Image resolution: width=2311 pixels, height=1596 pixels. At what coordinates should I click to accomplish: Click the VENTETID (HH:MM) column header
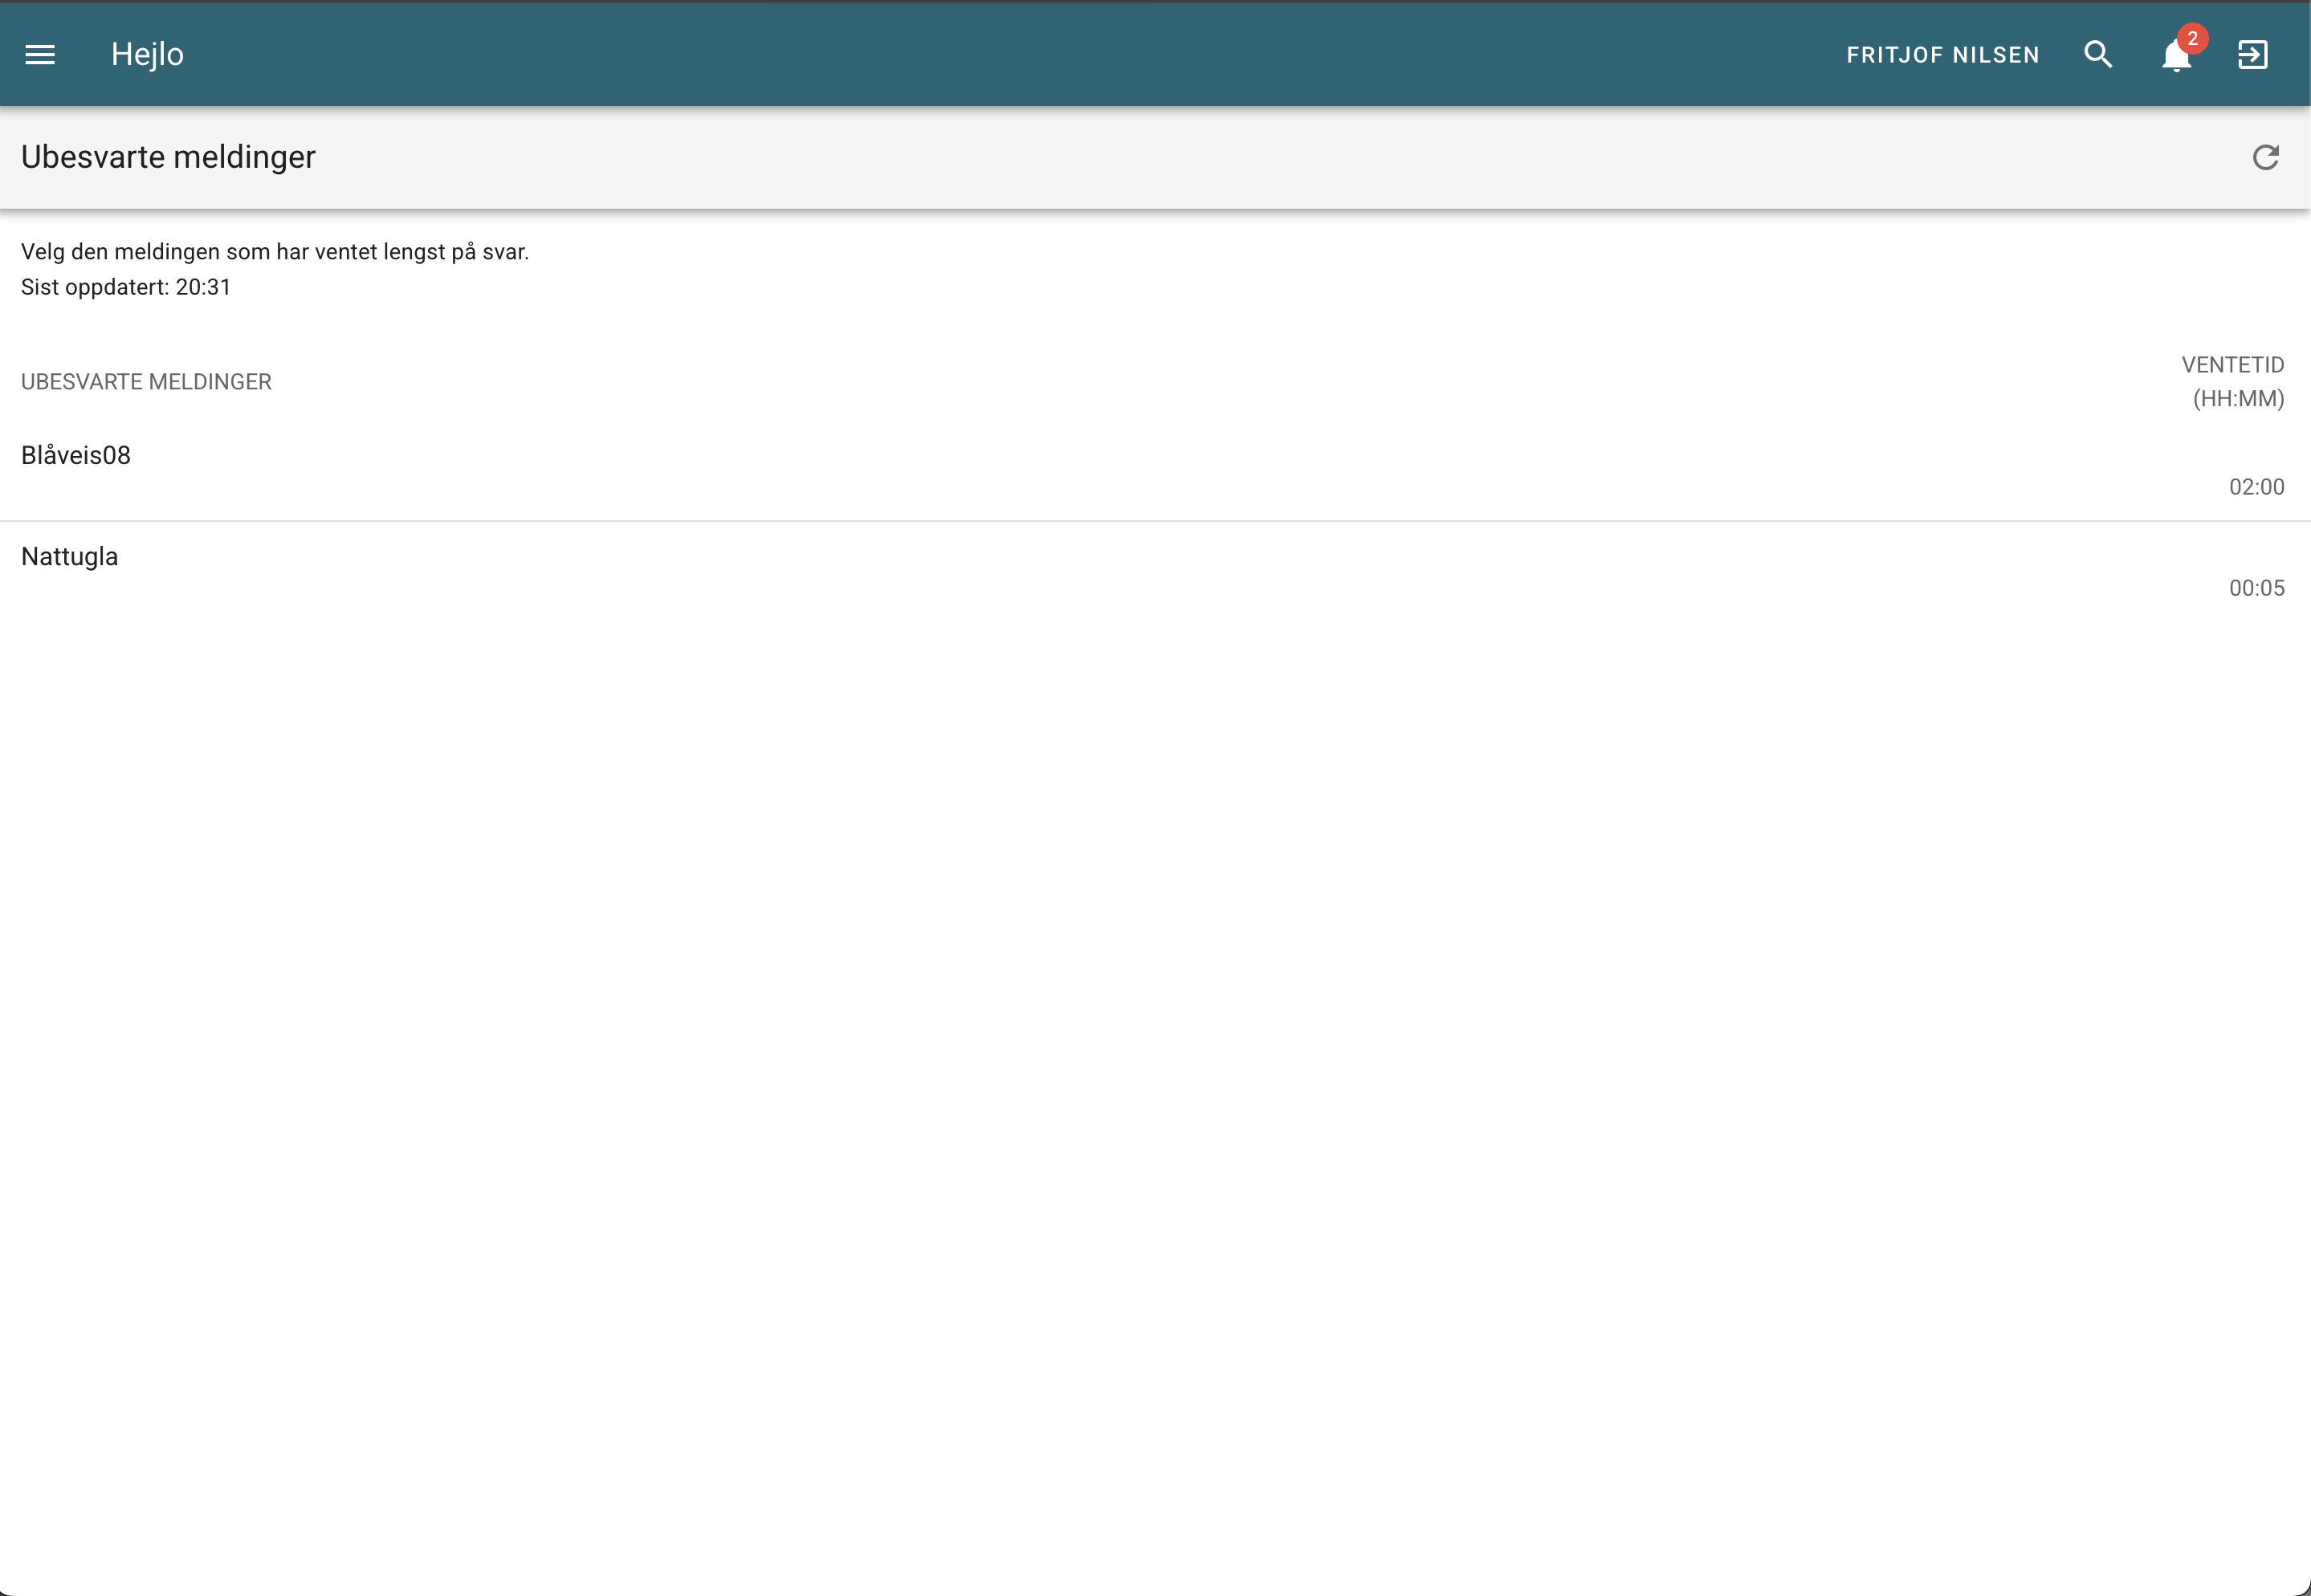[x=2233, y=381]
